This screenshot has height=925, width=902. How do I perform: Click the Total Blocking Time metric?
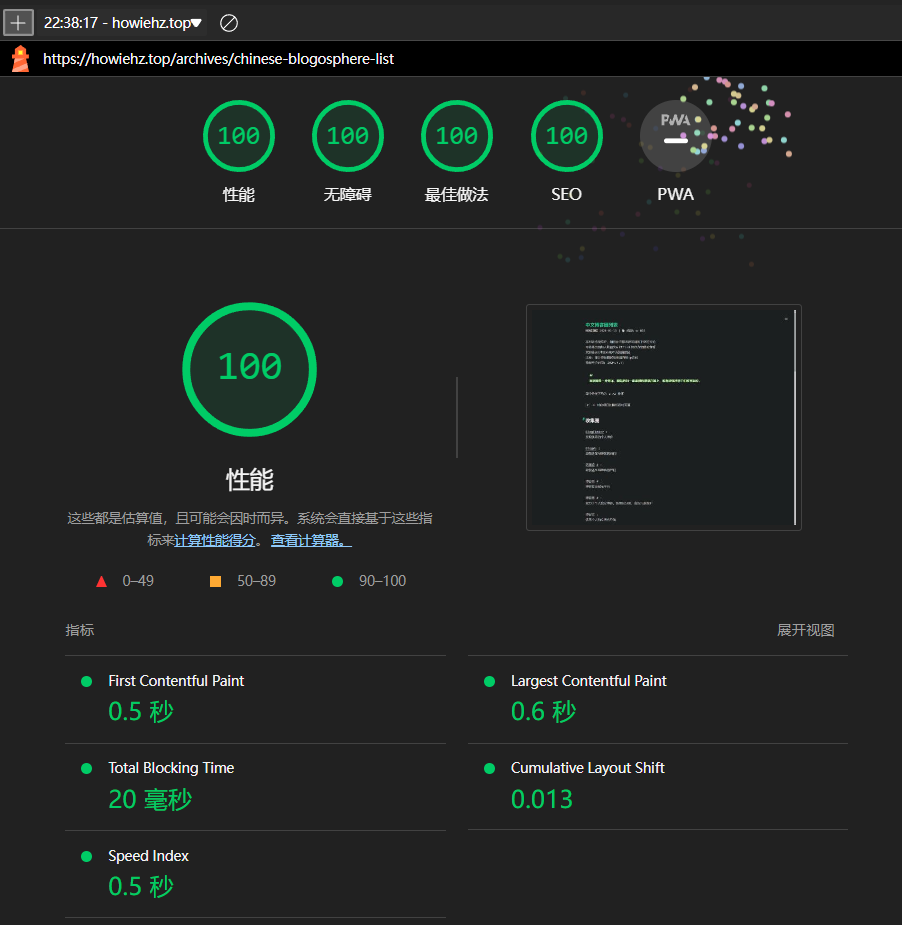pos(171,768)
